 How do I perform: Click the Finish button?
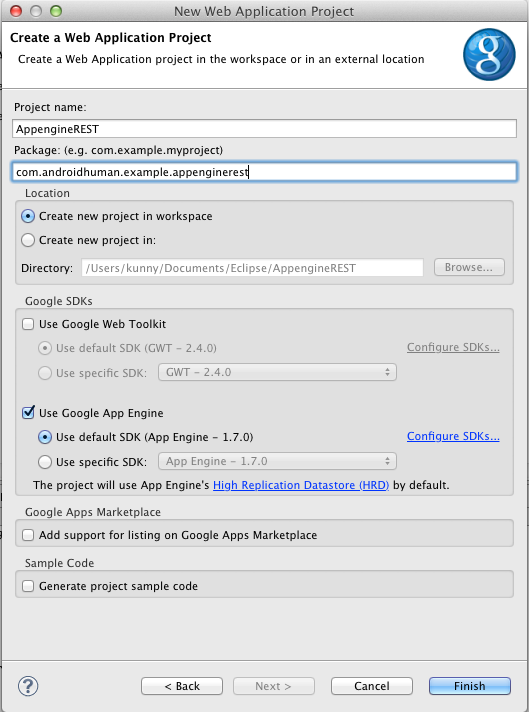tap(470, 686)
